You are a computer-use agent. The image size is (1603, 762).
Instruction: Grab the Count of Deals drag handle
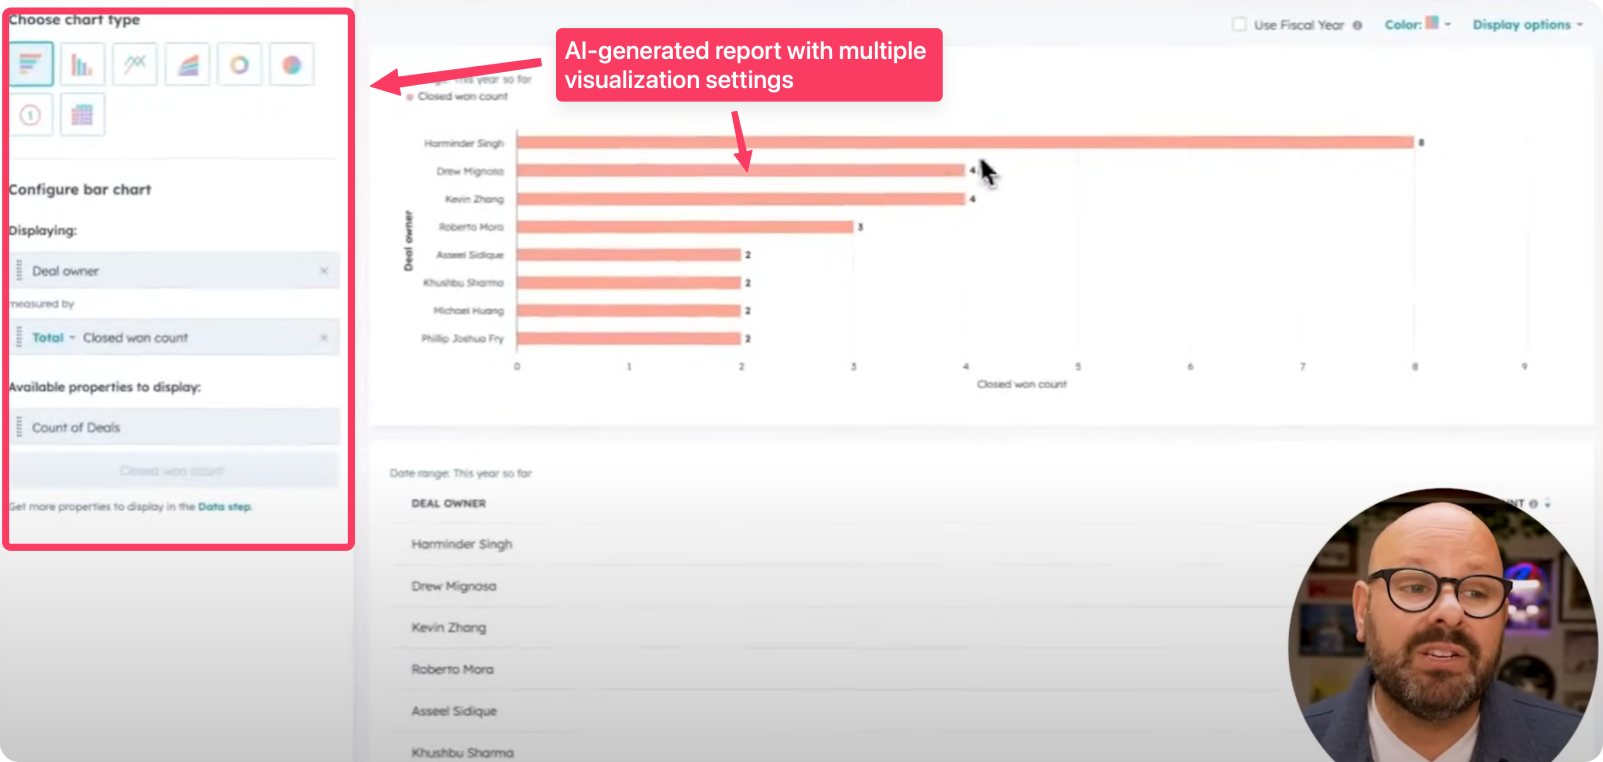coord(19,427)
